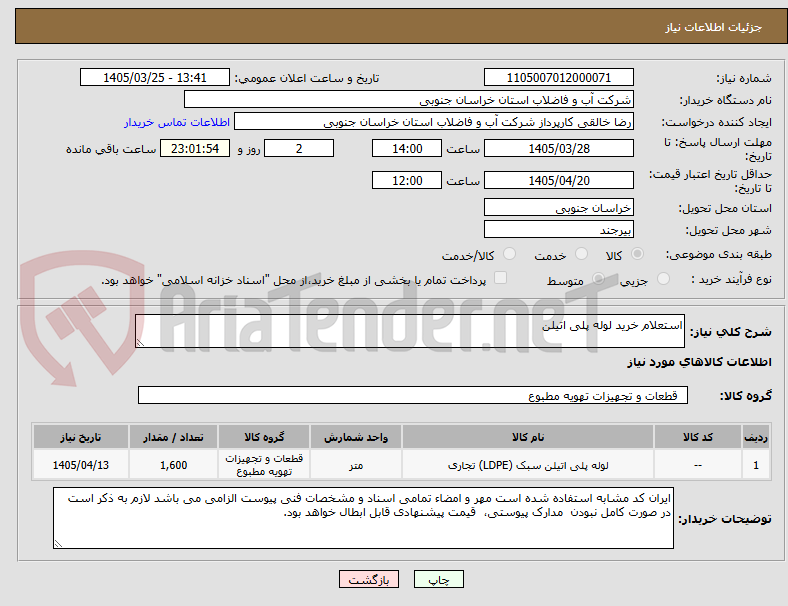
Task: Click the تاریخ نیاز column header
Action: click(81, 437)
